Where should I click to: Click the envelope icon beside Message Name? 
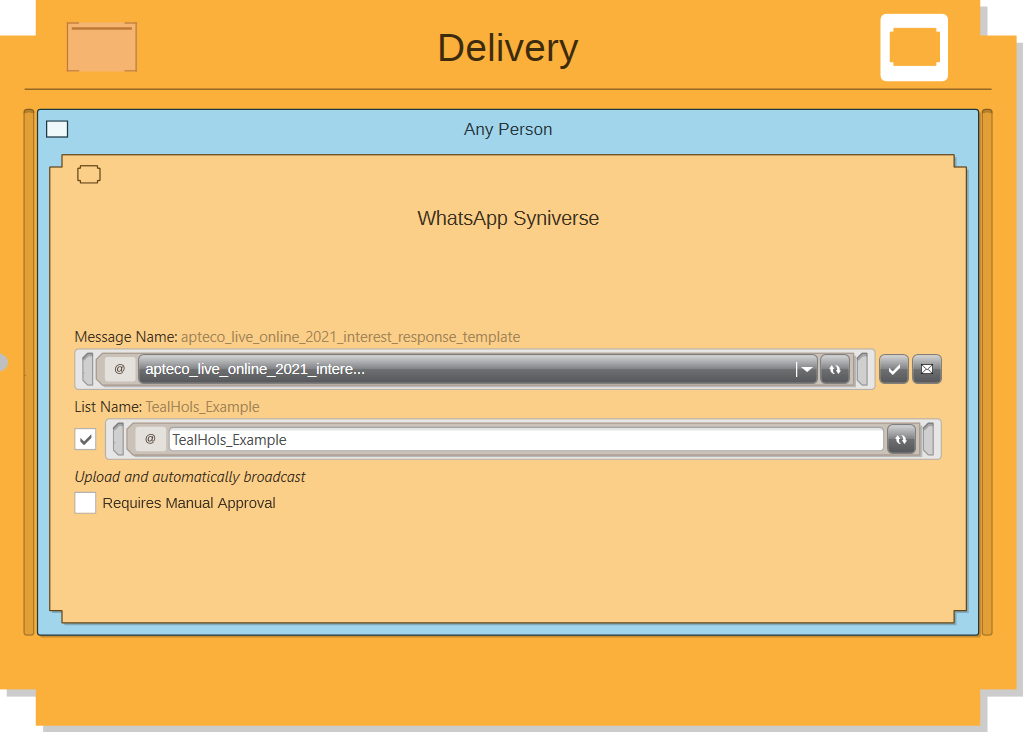coord(926,369)
